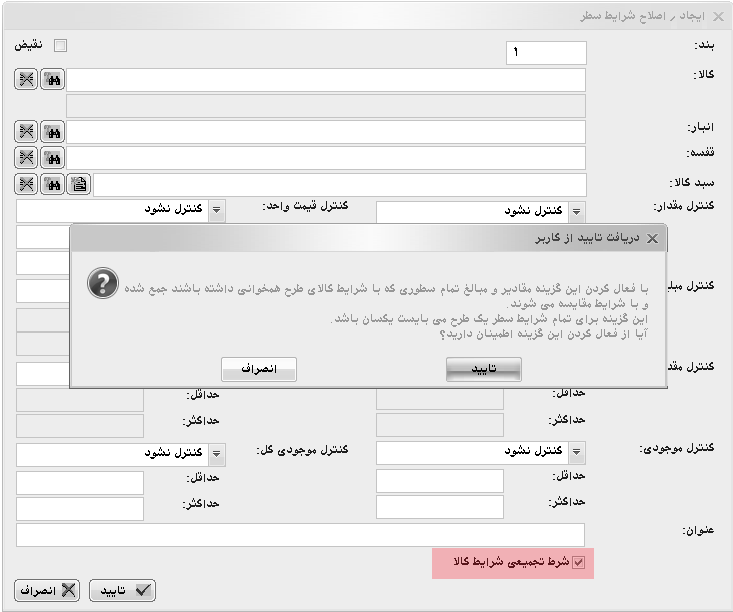Open binoculars search for انبار field
This screenshot has width=733, height=612.
[x=53, y=132]
